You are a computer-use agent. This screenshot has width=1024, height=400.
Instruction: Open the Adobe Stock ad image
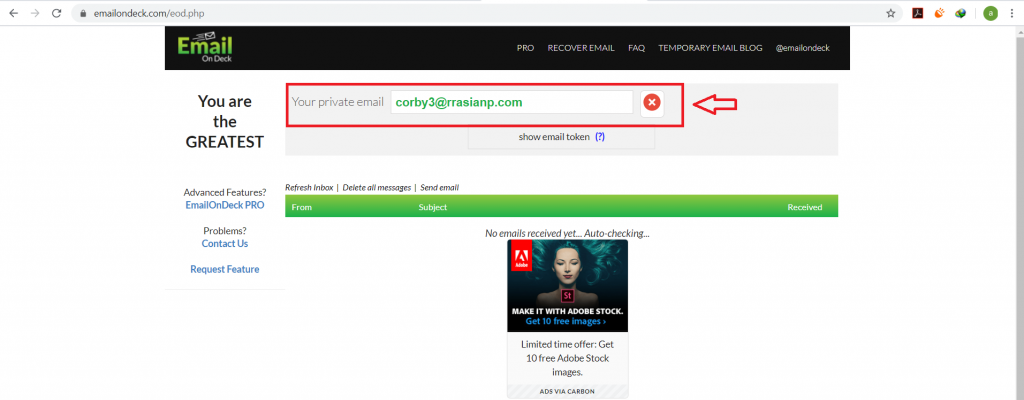568,286
